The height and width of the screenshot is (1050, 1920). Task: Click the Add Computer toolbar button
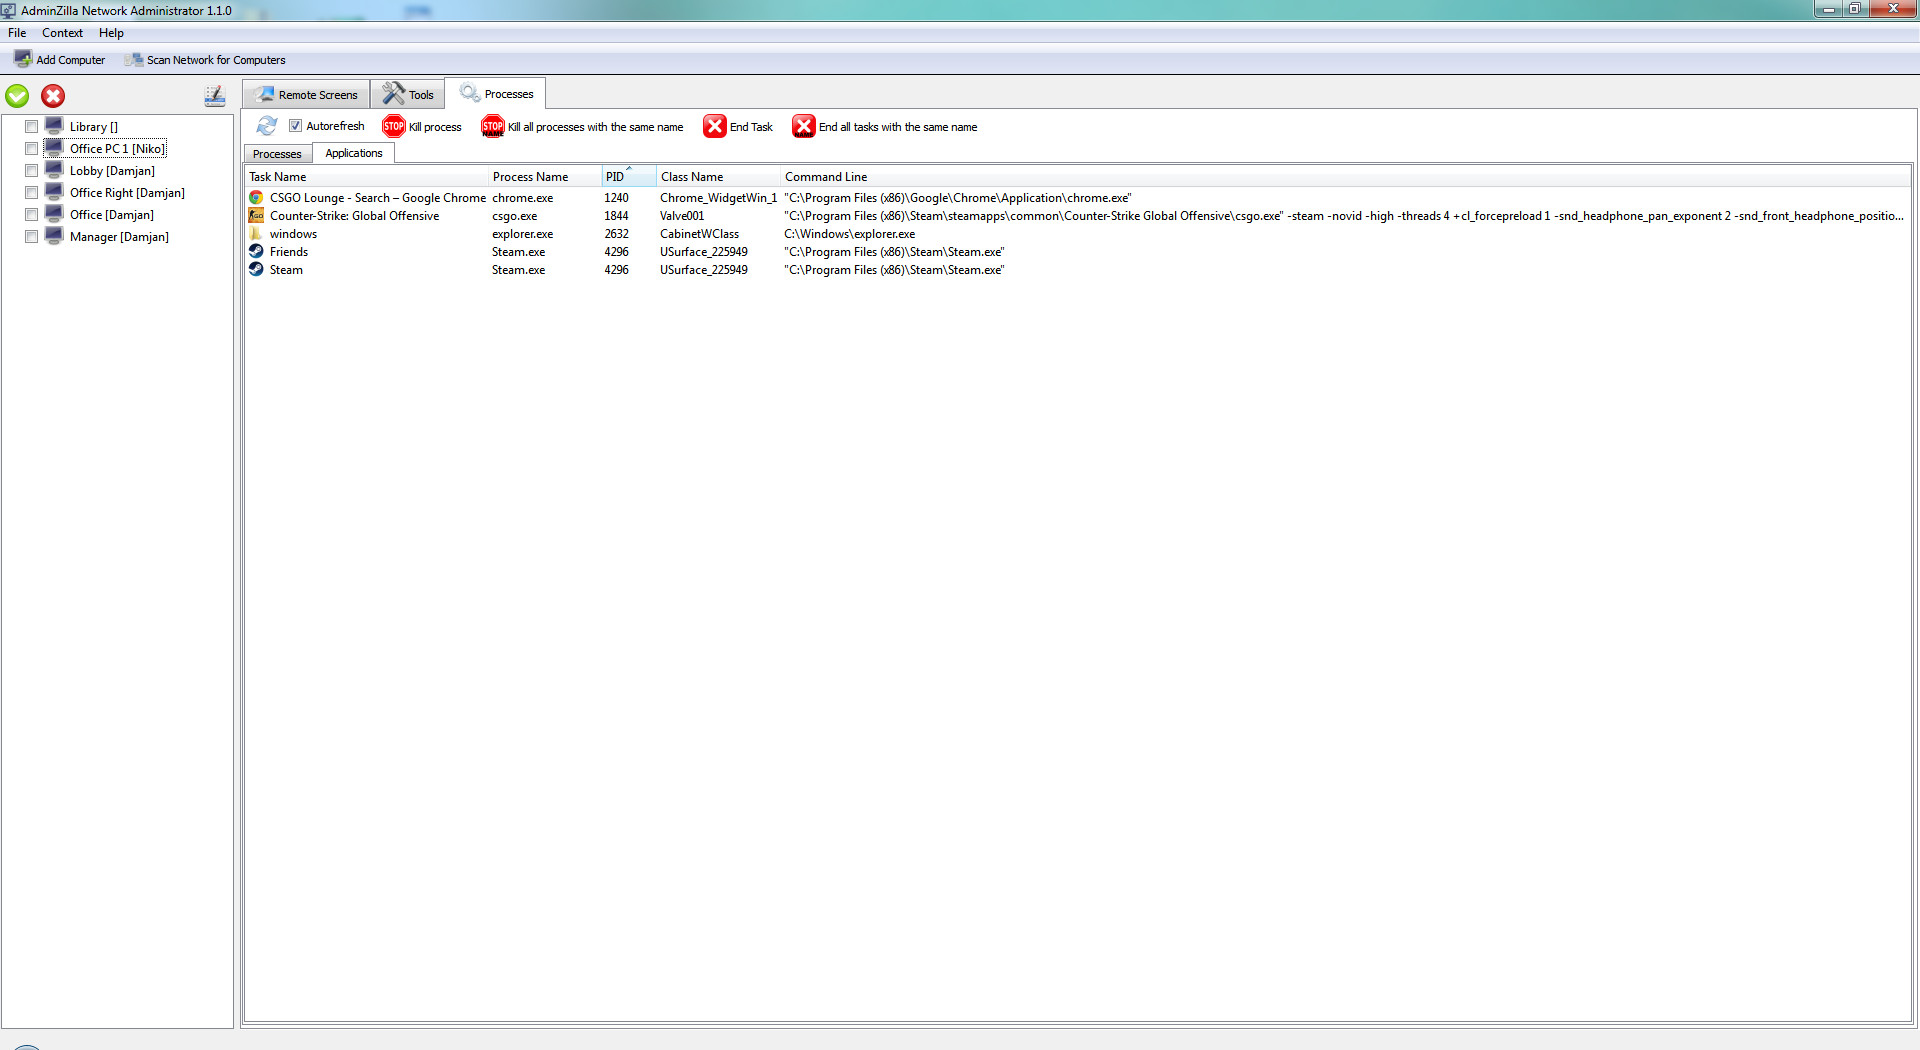coord(60,60)
